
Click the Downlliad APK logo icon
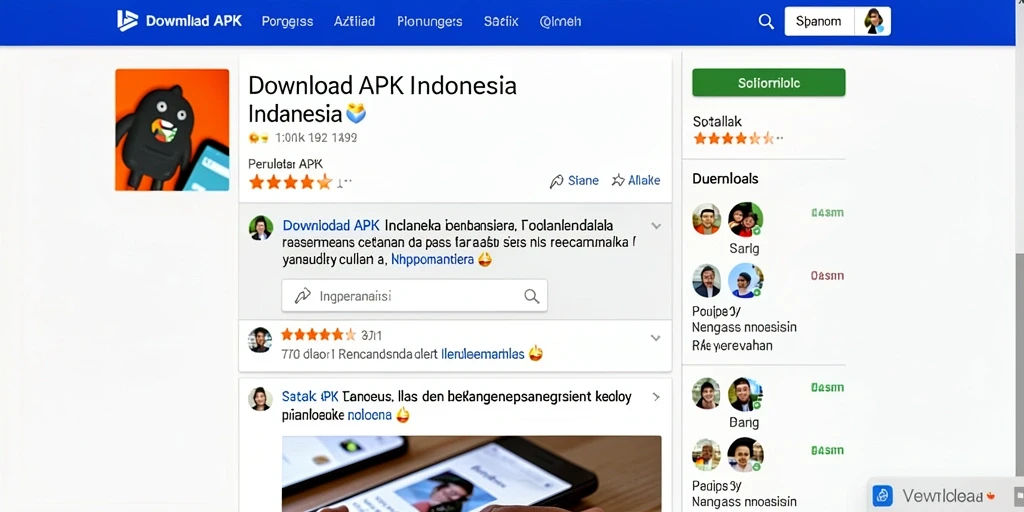127,20
